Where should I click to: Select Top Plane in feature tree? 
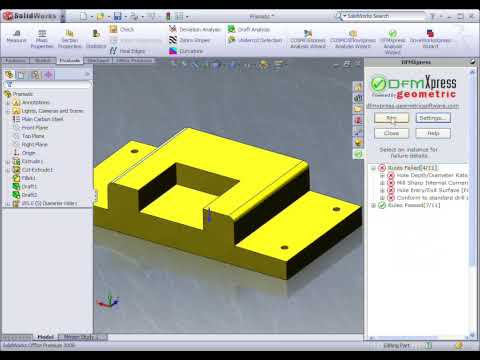coord(29,136)
